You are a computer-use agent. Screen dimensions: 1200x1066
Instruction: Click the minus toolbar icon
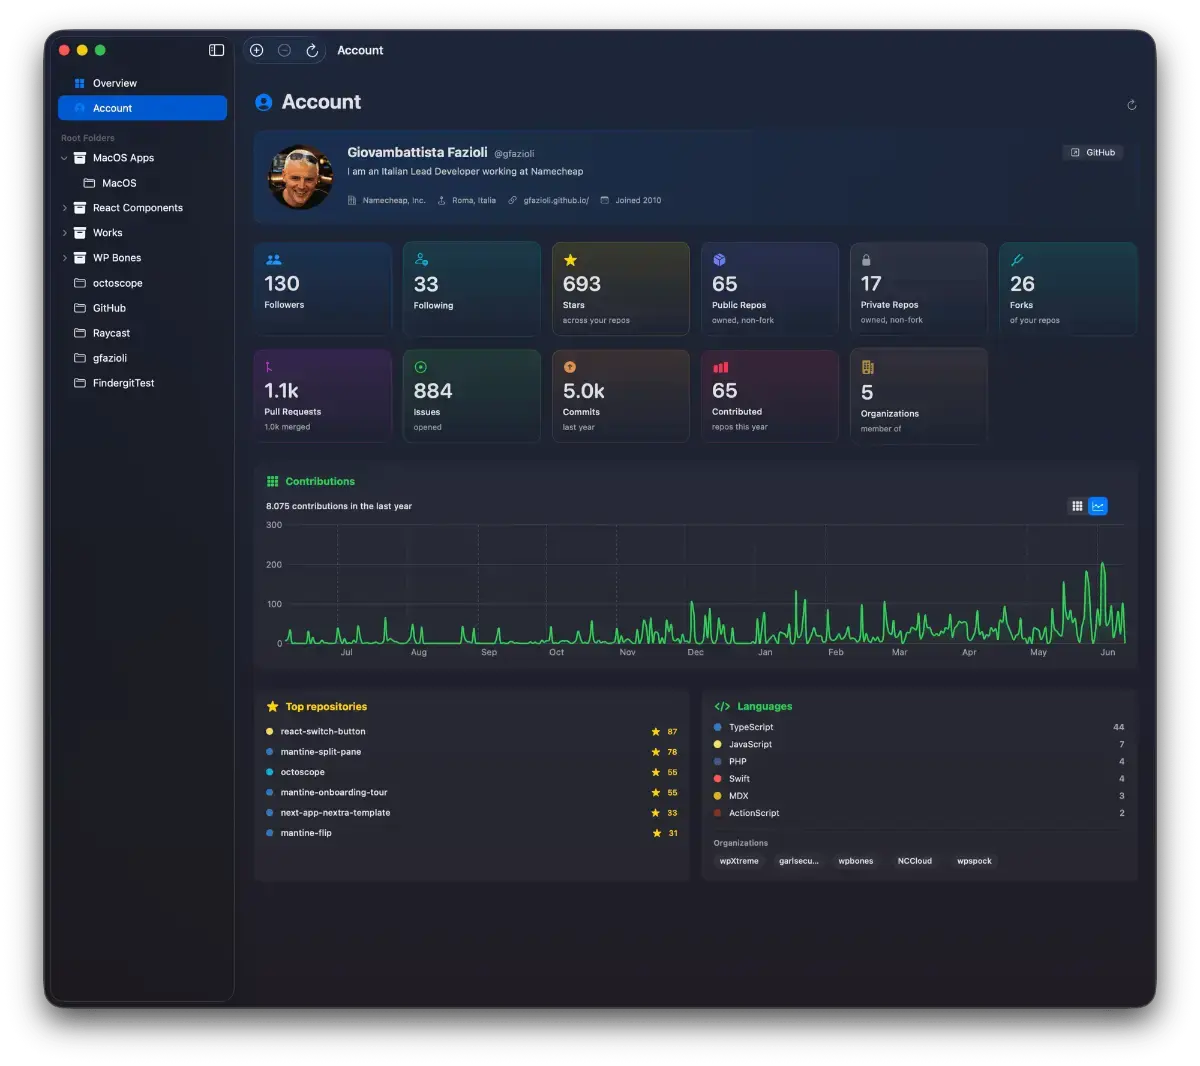pos(284,50)
